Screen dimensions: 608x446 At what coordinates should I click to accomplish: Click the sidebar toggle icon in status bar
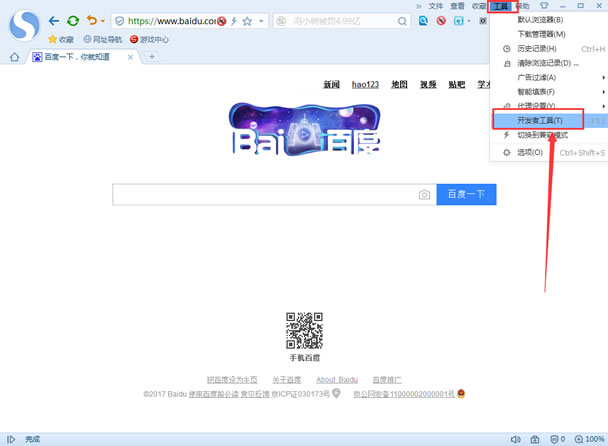(x=11, y=439)
